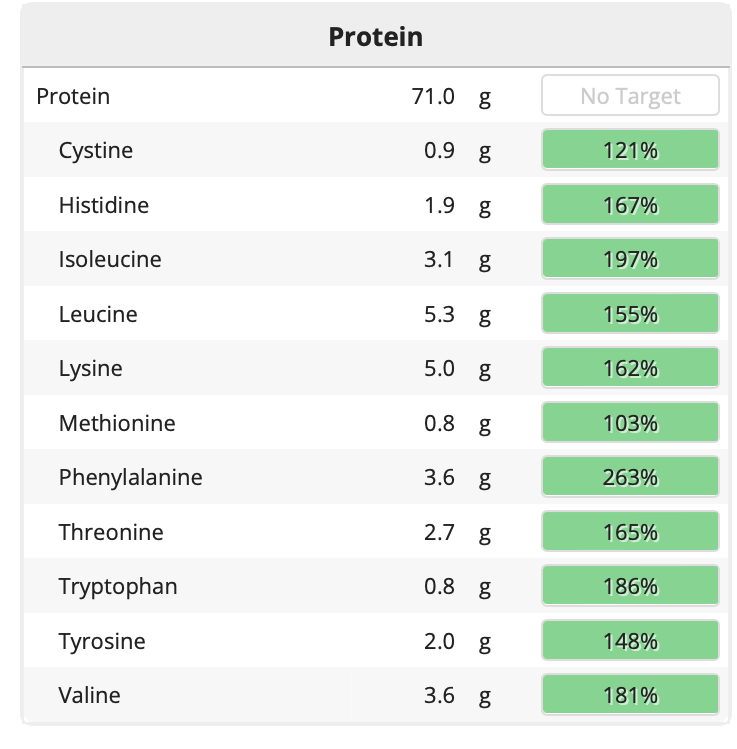Click the Cystine 121% progress bar
737x749 pixels.
click(x=630, y=151)
